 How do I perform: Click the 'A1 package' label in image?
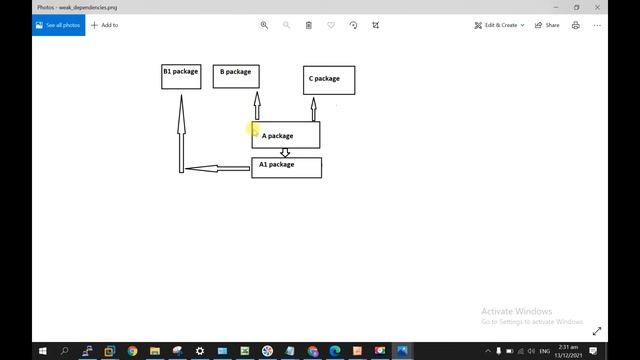click(x=277, y=164)
